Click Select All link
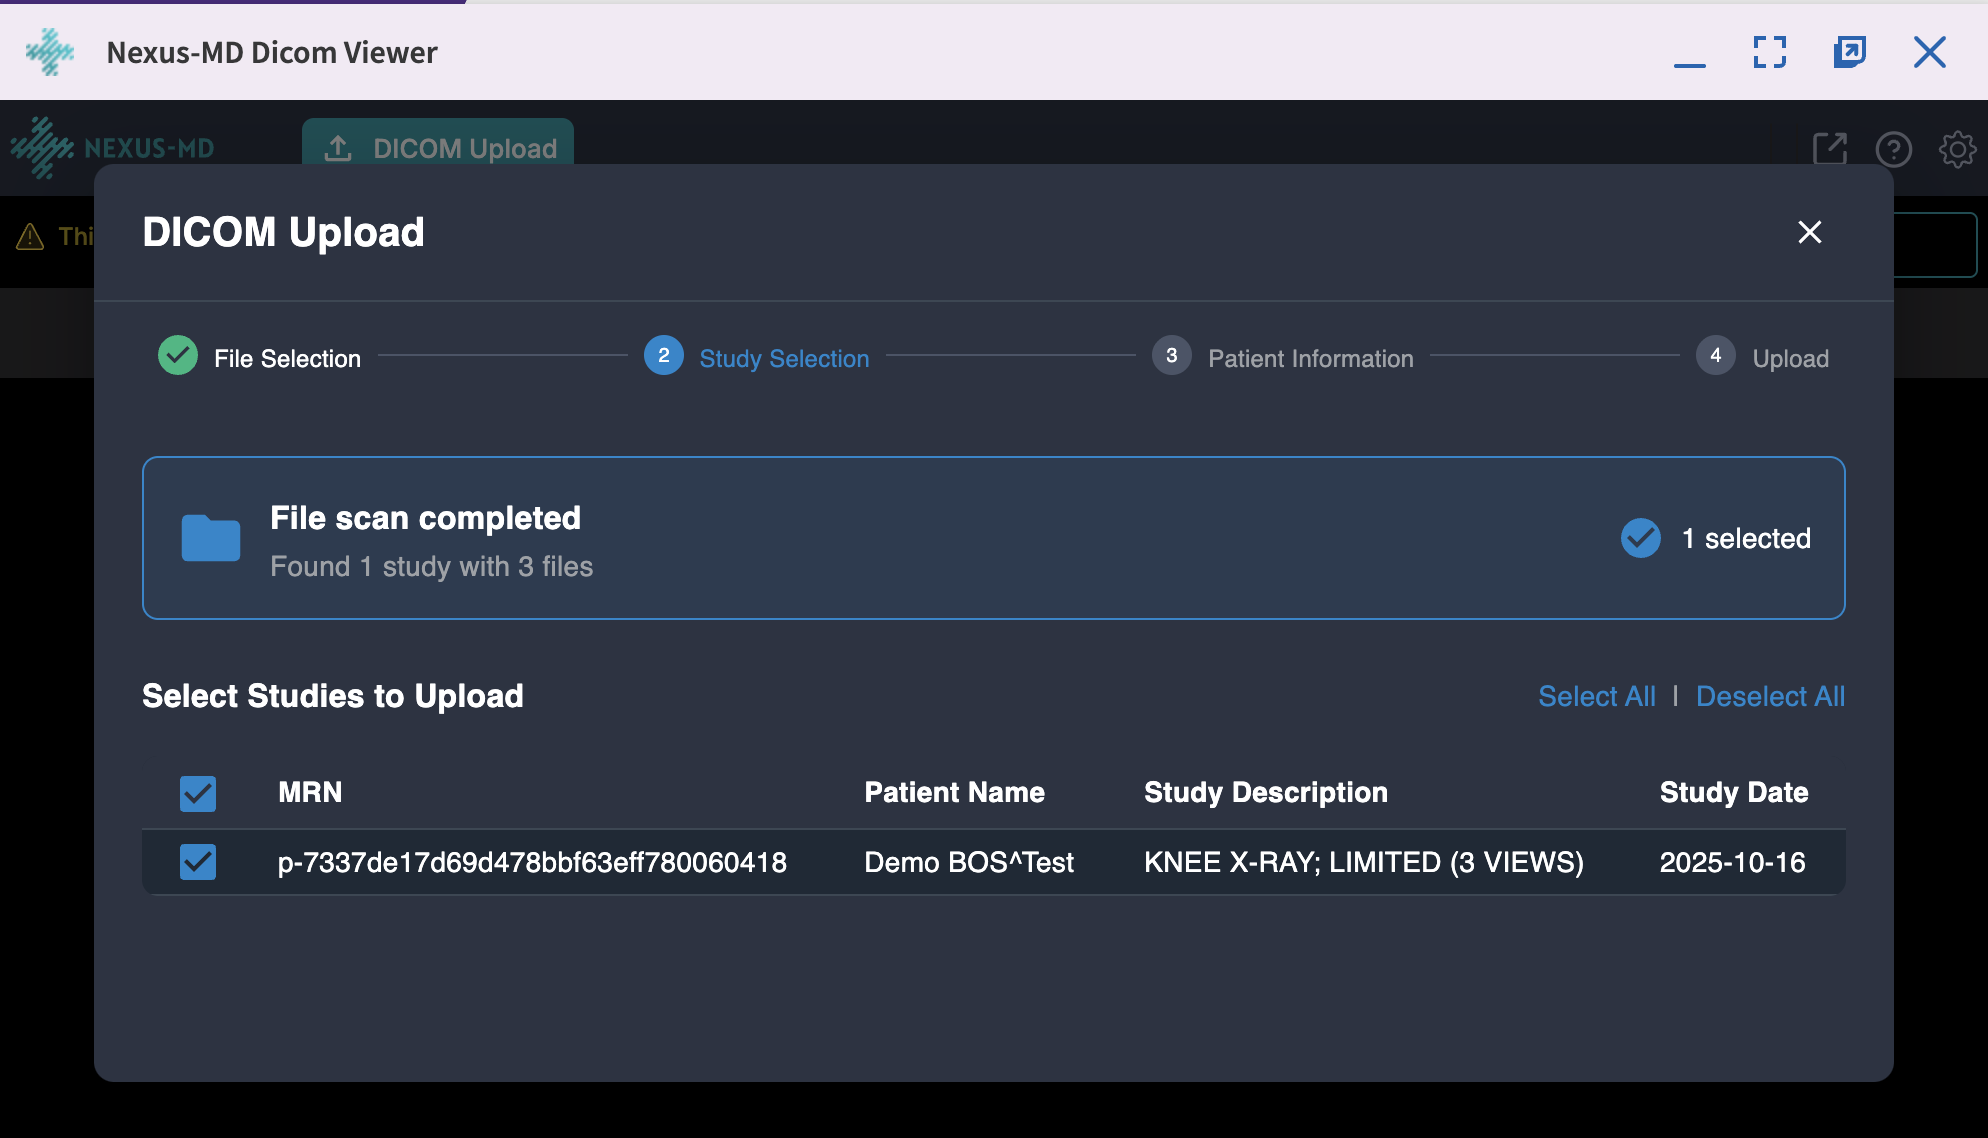 [x=1596, y=696]
